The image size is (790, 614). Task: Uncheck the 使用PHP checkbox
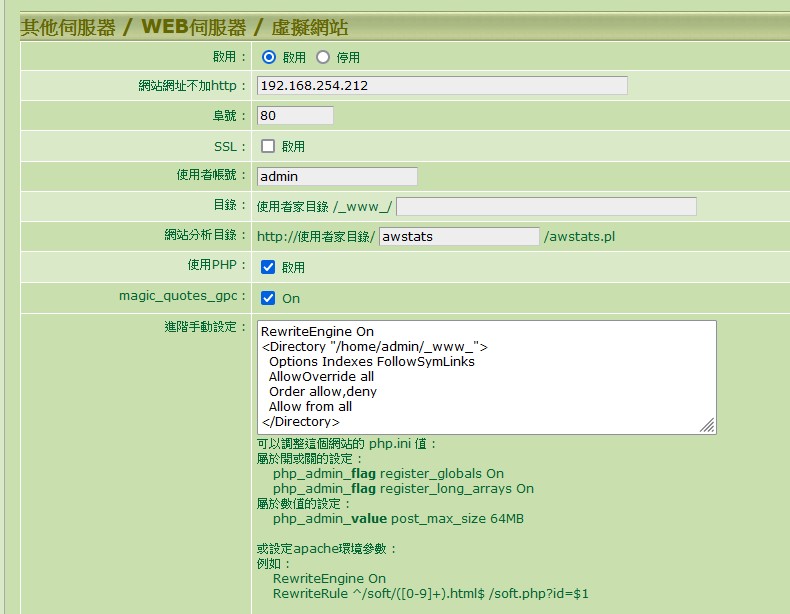pyautogui.click(x=268, y=267)
